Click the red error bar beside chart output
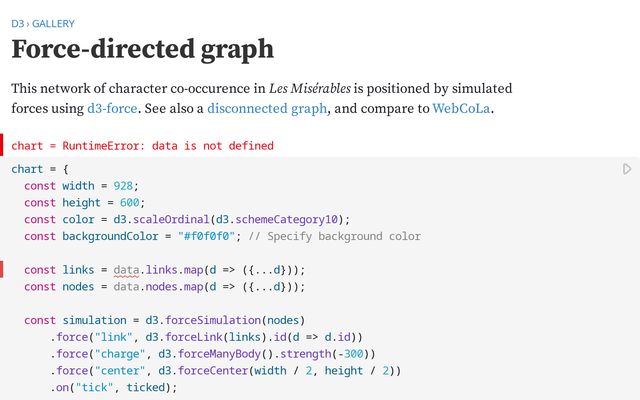Viewport: 640px width, 400px height. point(2,145)
